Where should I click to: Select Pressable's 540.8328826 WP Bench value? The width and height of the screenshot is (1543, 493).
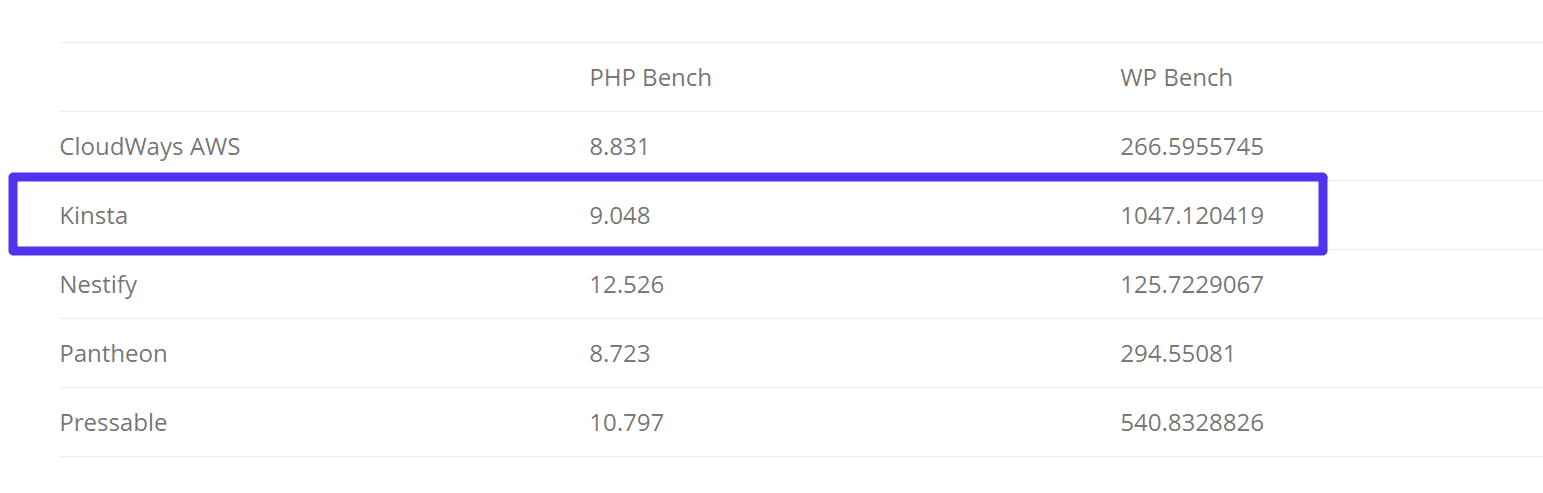(1191, 423)
